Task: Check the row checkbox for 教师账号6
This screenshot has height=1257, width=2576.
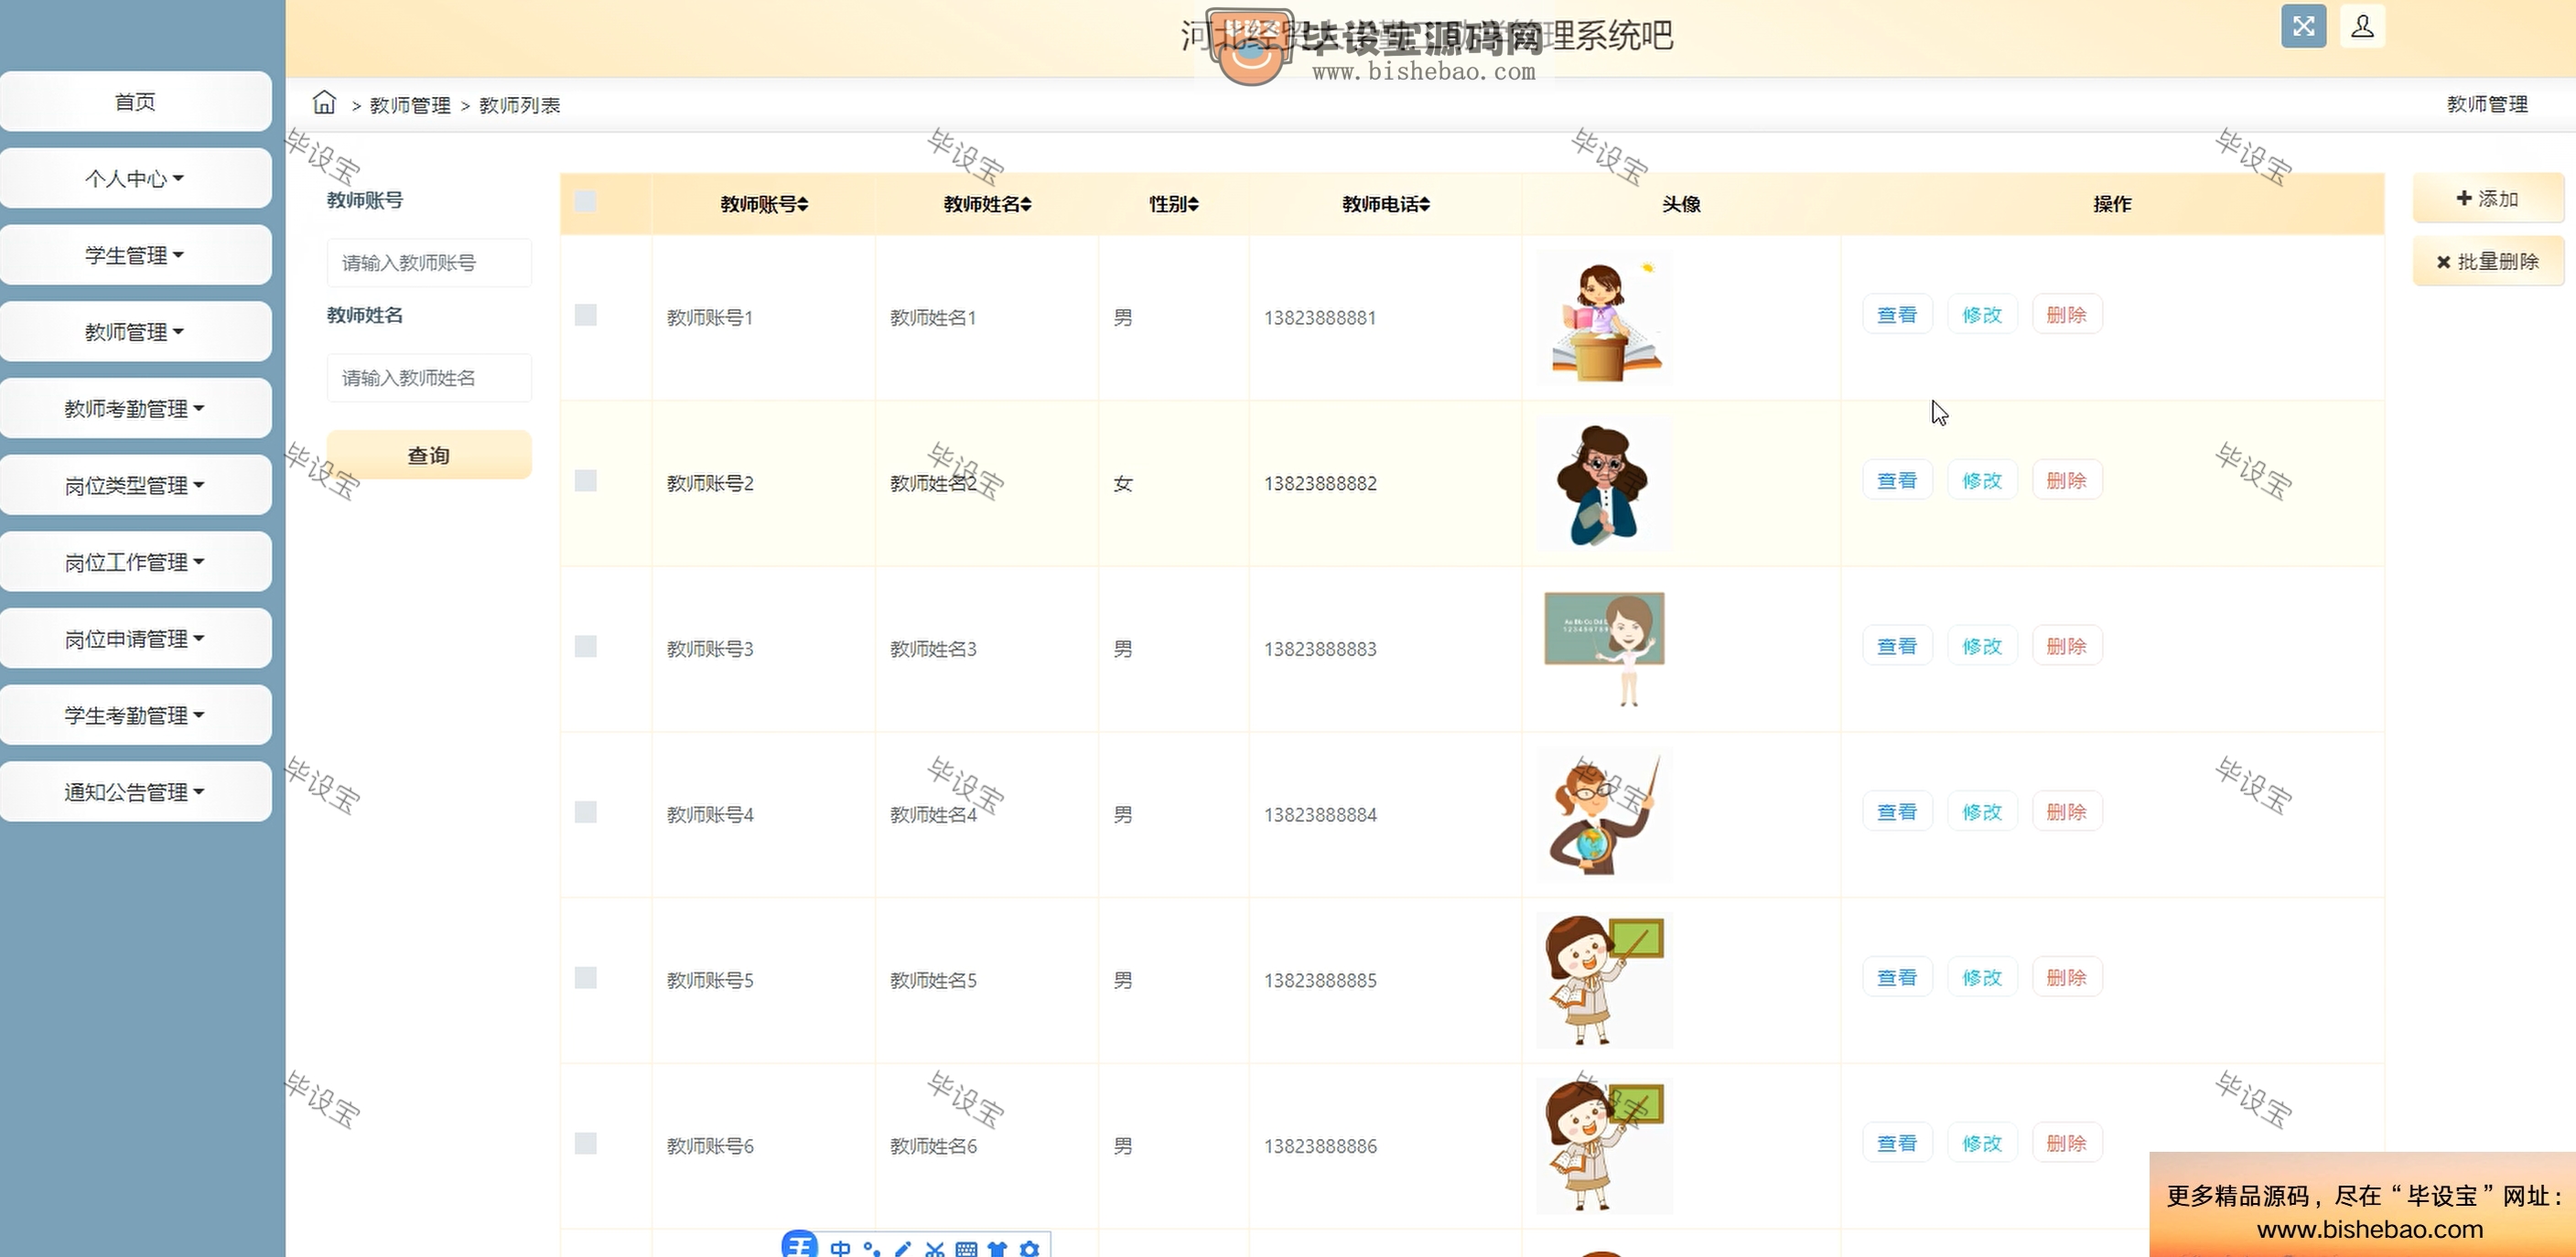Action: pyautogui.click(x=586, y=1143)
